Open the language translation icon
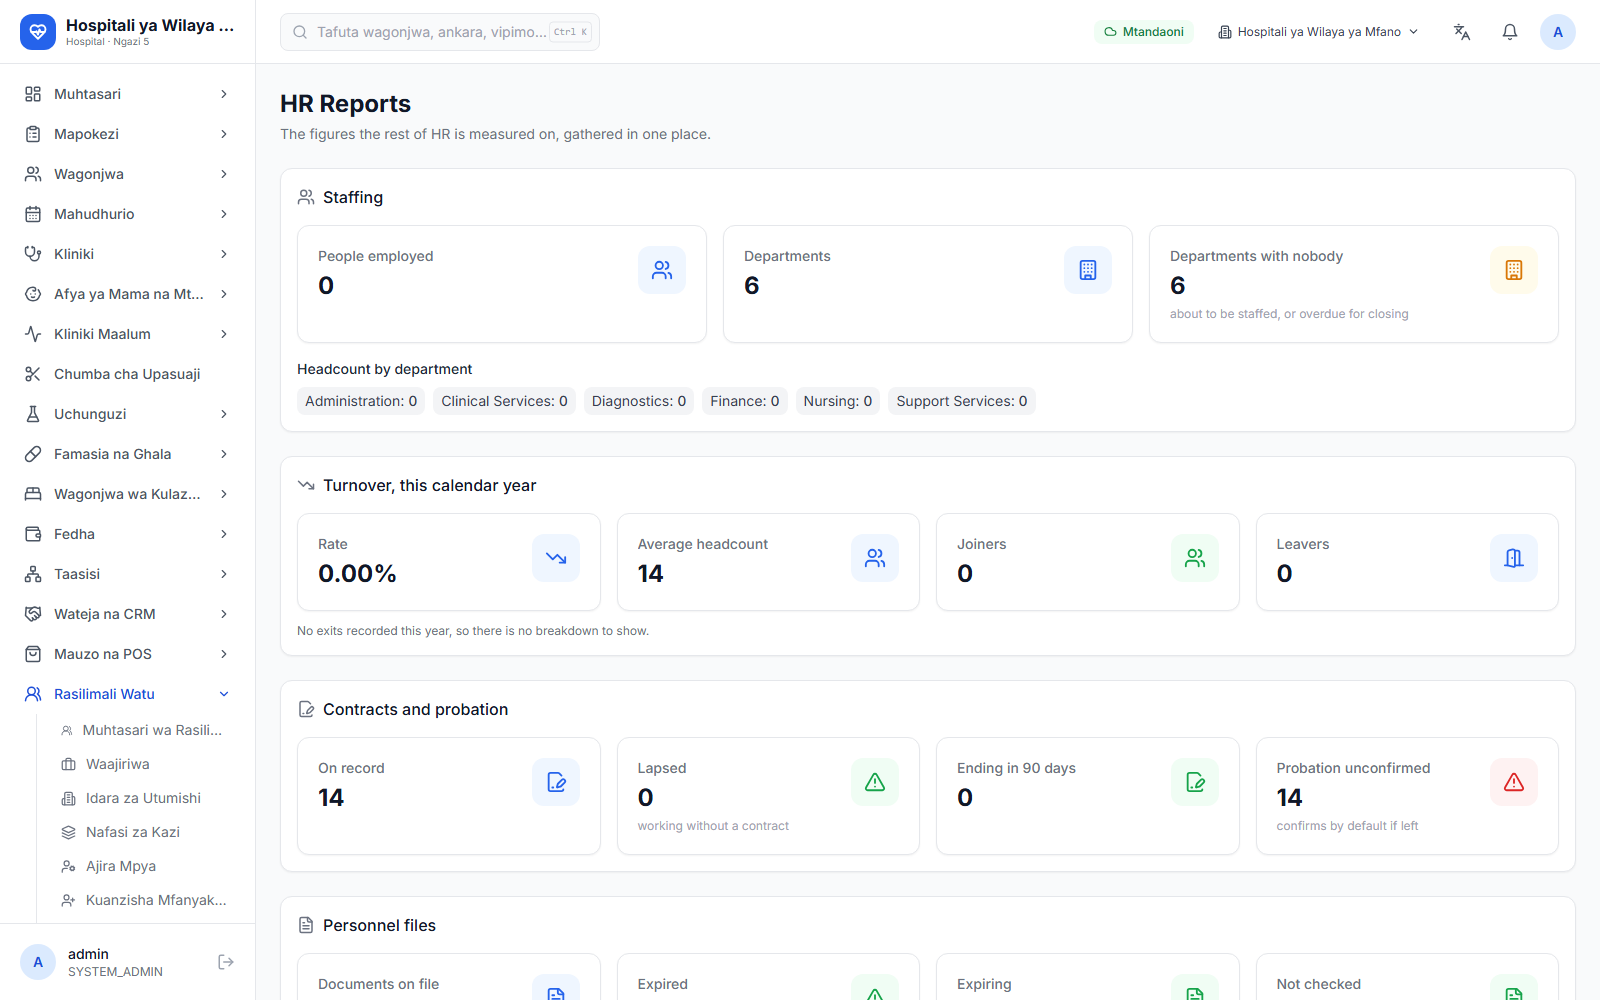Screen dimensions: 1600x1000 click(x=1462, y=32)
